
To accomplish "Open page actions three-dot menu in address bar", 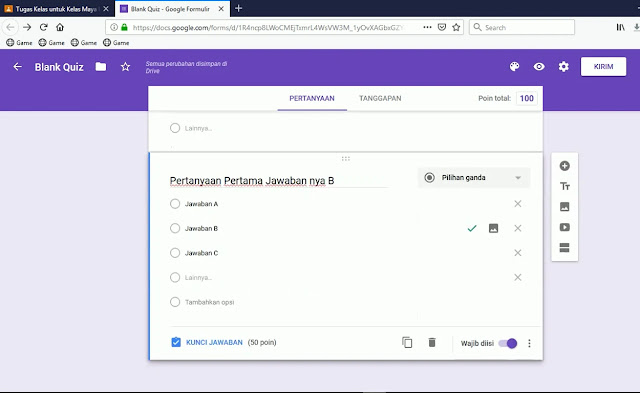I will (x=427, y=27).
